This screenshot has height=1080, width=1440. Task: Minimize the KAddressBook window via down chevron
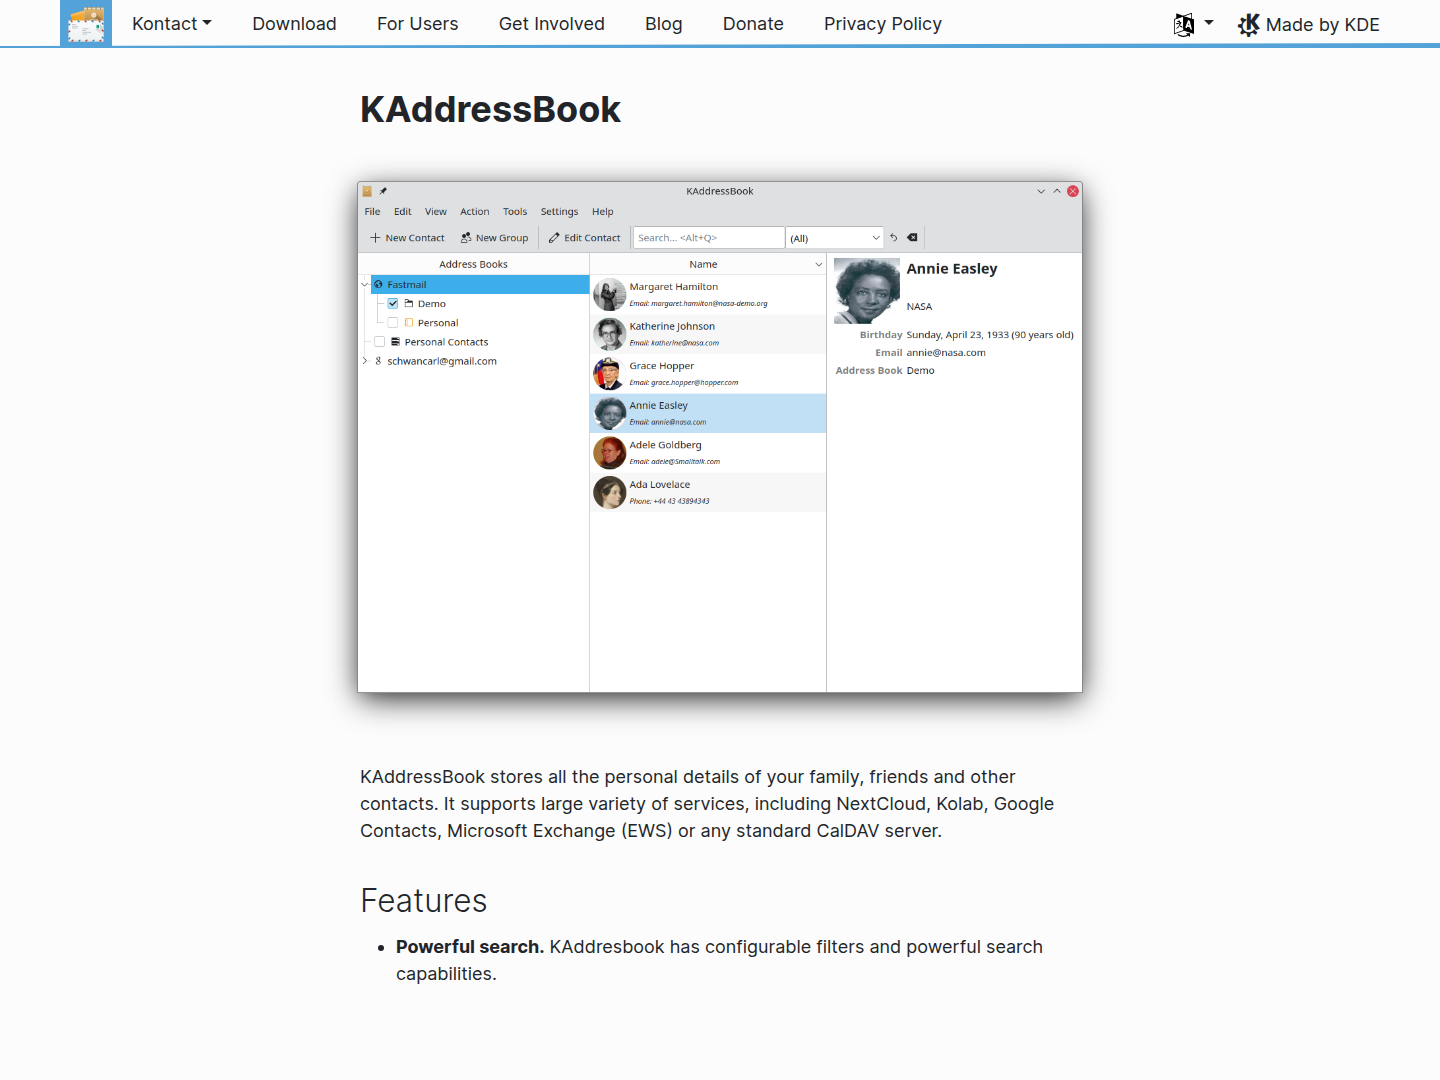tap(1041, 191)
